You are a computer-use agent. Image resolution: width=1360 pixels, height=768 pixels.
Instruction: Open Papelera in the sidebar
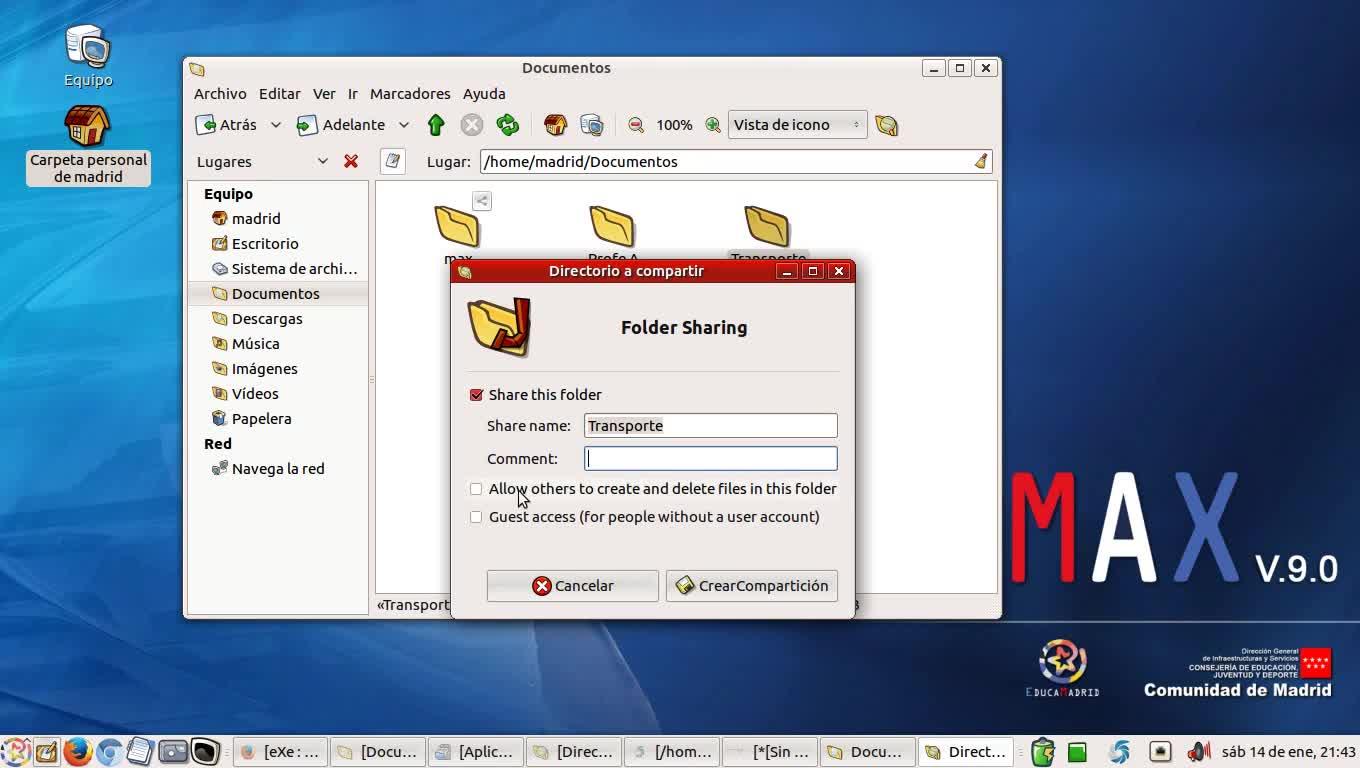click(278, 419)
